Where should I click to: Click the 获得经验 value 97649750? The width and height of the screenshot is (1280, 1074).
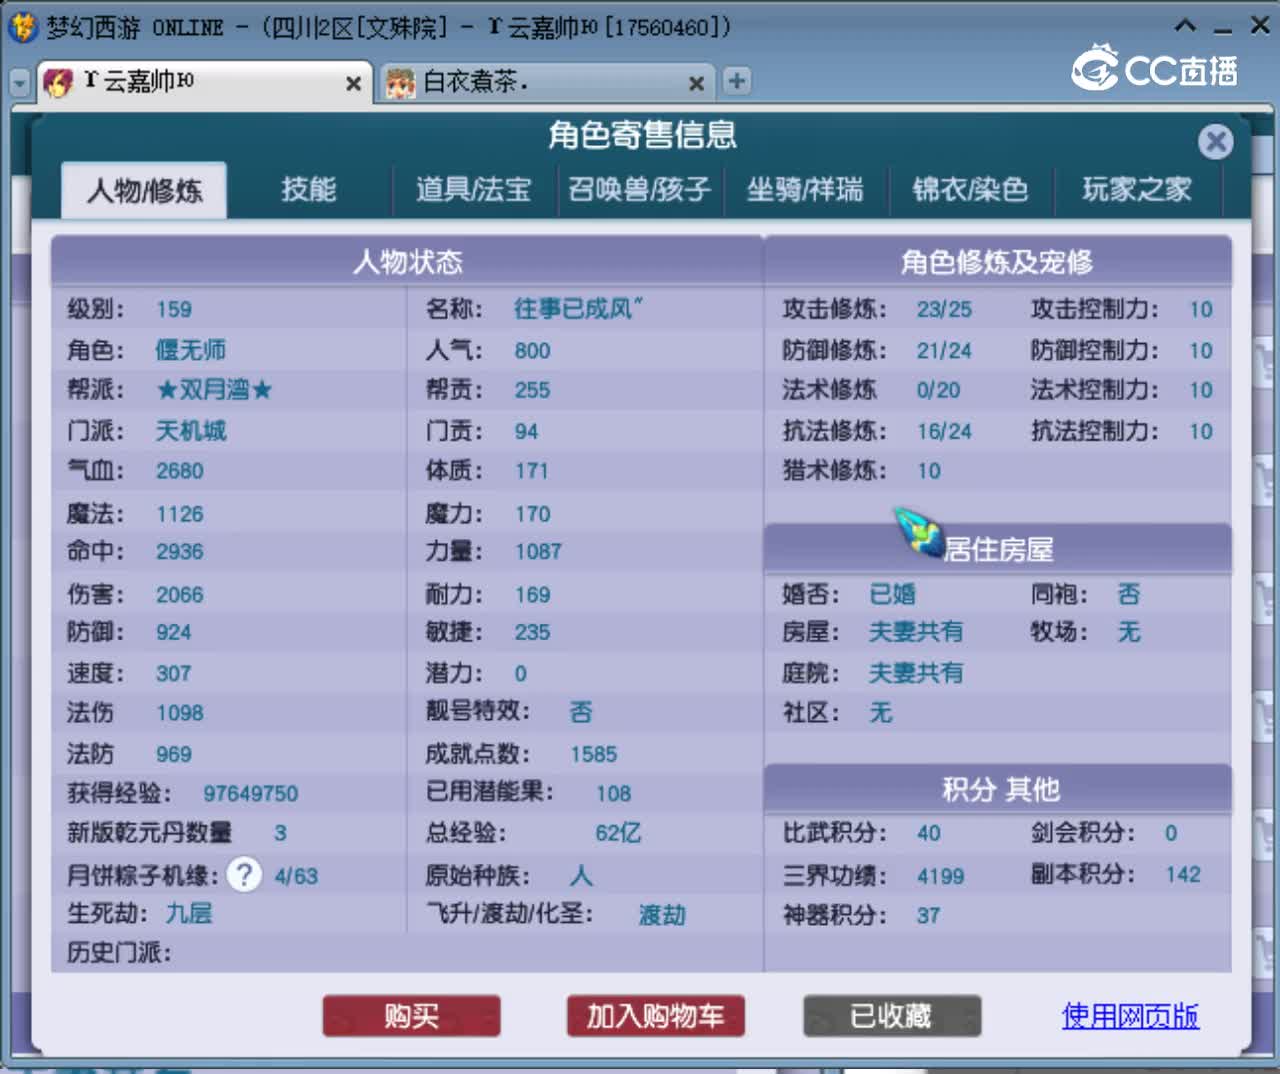pos(251,793)
